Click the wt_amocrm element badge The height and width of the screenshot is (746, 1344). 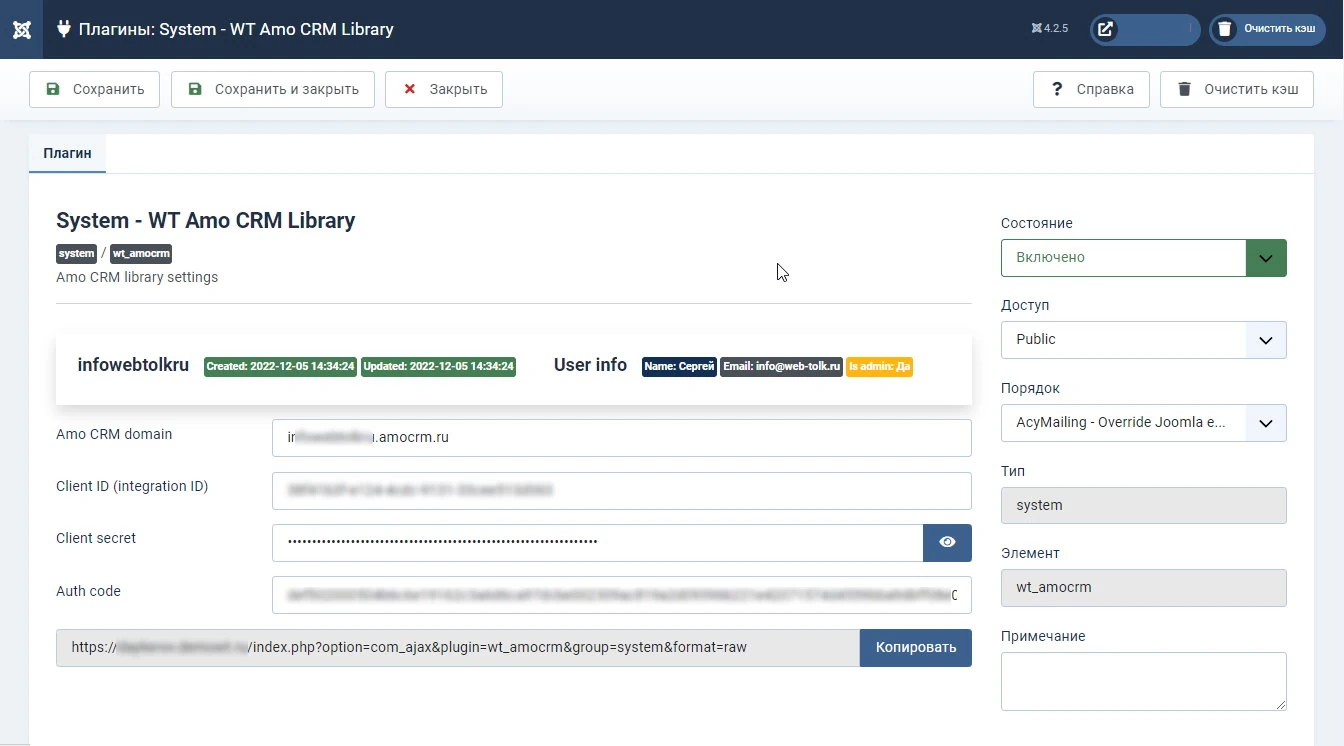(x=141, y=253)
